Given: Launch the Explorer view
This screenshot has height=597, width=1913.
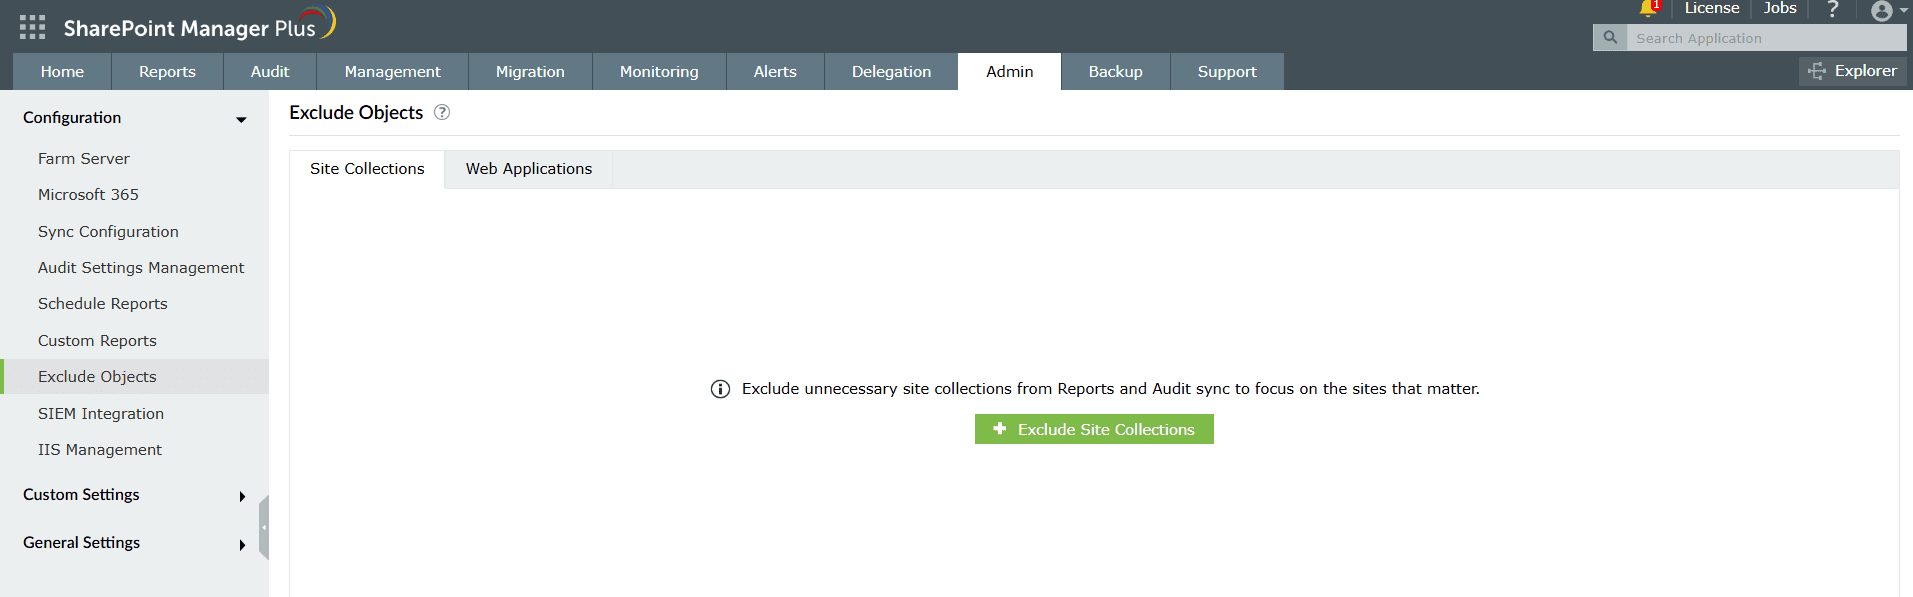Looking at the screenshot, I should 1851,70.
